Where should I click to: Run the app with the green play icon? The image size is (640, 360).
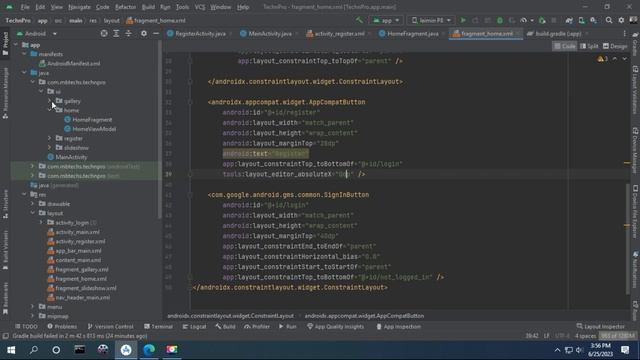(x=463, y=20)
